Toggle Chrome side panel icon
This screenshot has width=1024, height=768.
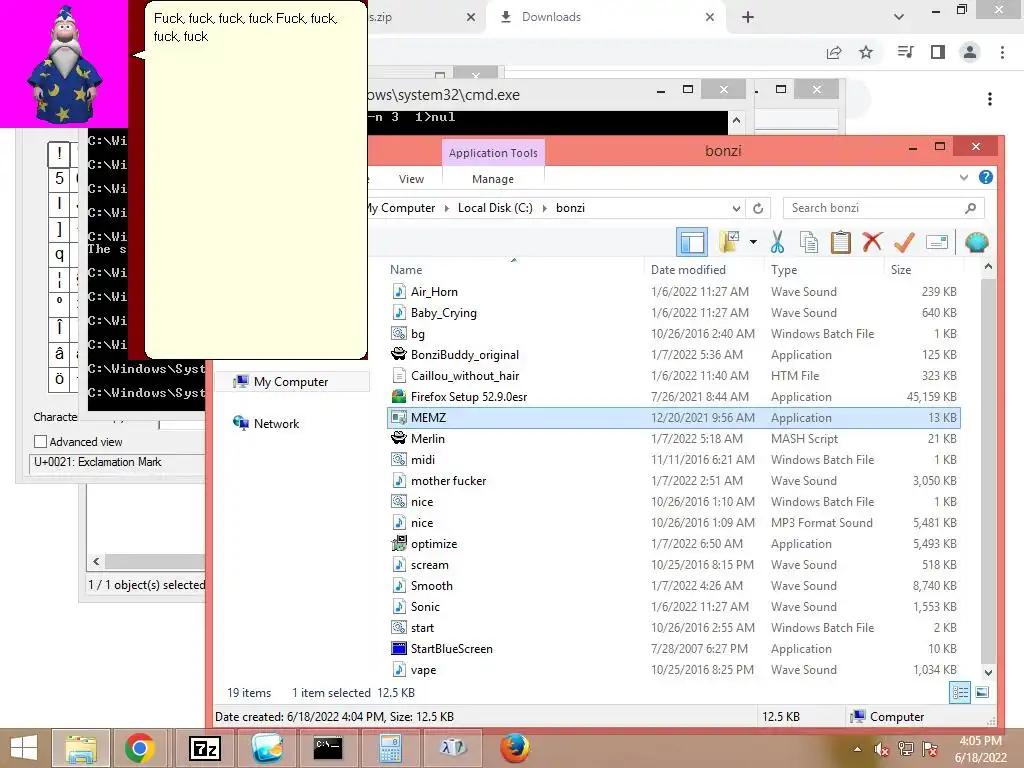tap(938, 52)
